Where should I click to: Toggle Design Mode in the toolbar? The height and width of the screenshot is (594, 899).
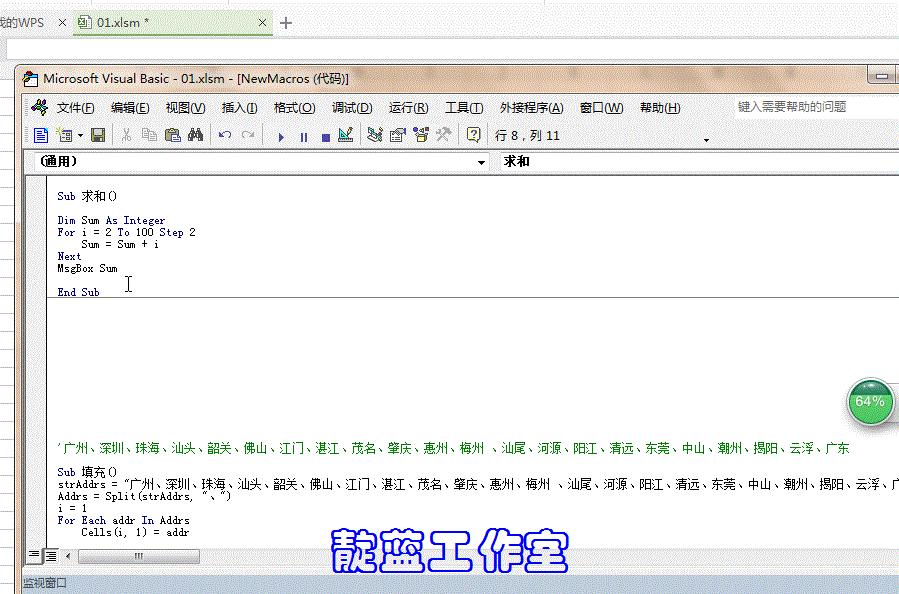point(344,135)
